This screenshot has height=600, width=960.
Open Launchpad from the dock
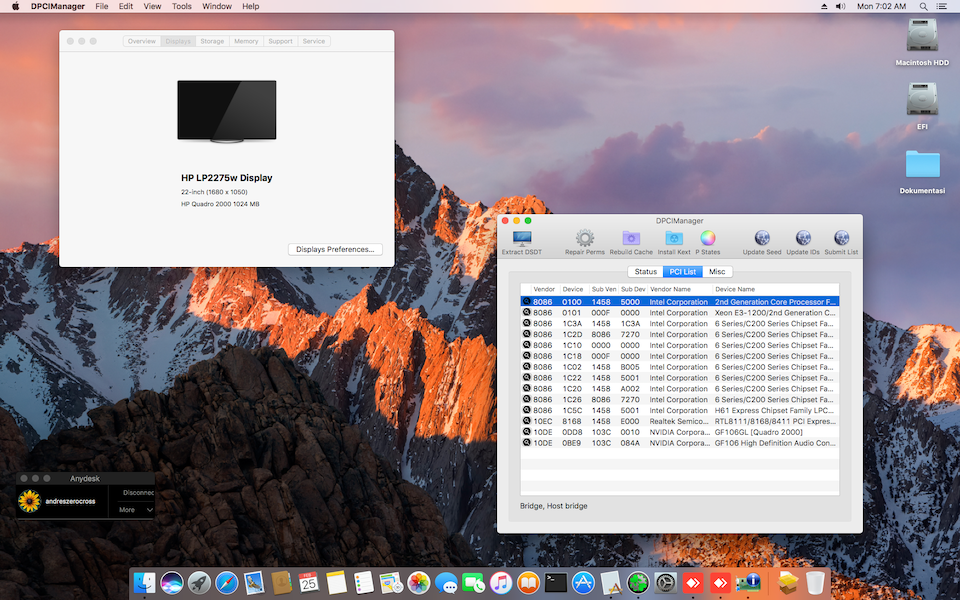coord(199,583)
